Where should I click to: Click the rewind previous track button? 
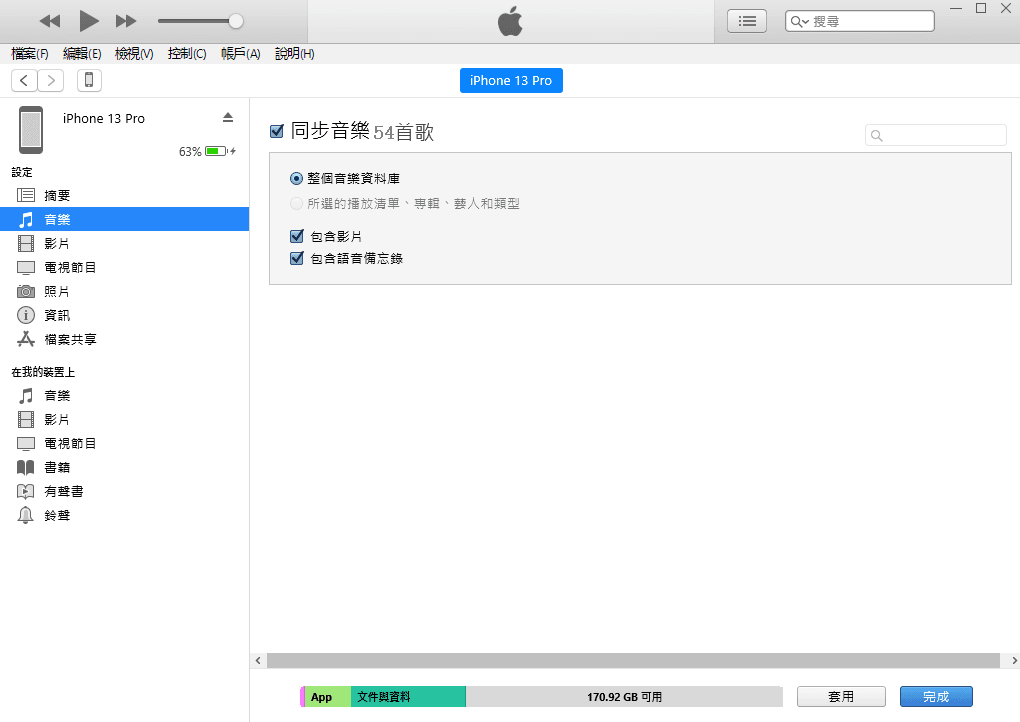49,21
